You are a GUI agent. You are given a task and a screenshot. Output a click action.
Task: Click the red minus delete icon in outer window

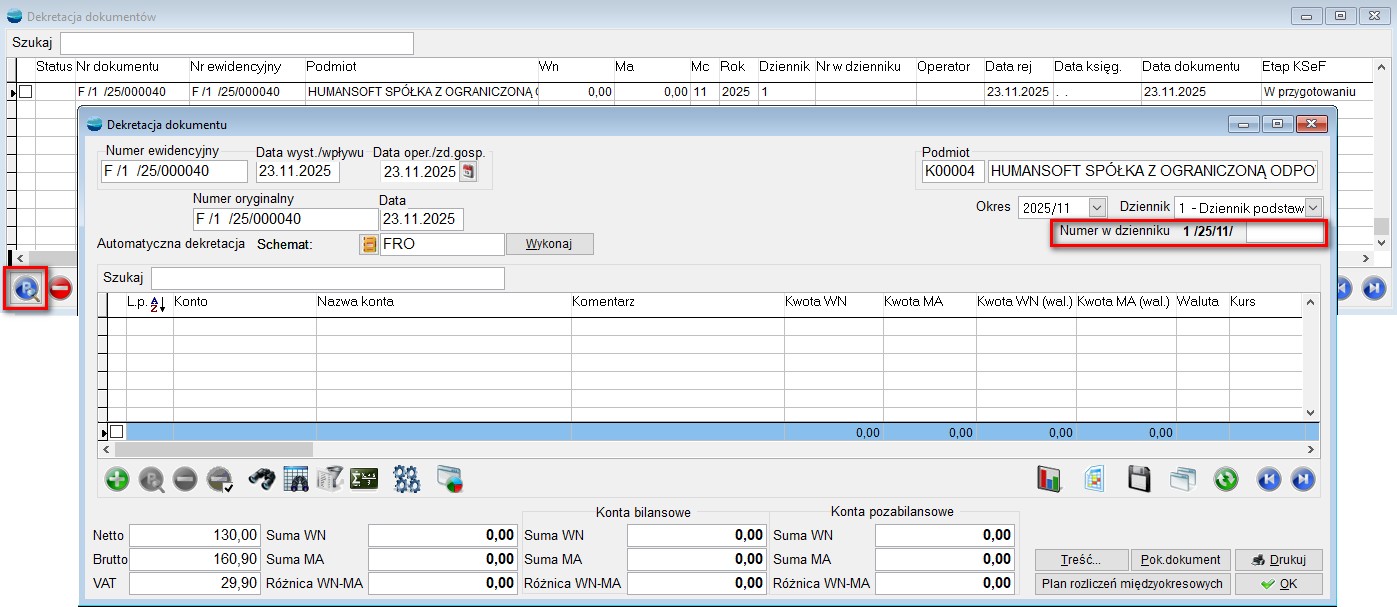pos(61,289)
